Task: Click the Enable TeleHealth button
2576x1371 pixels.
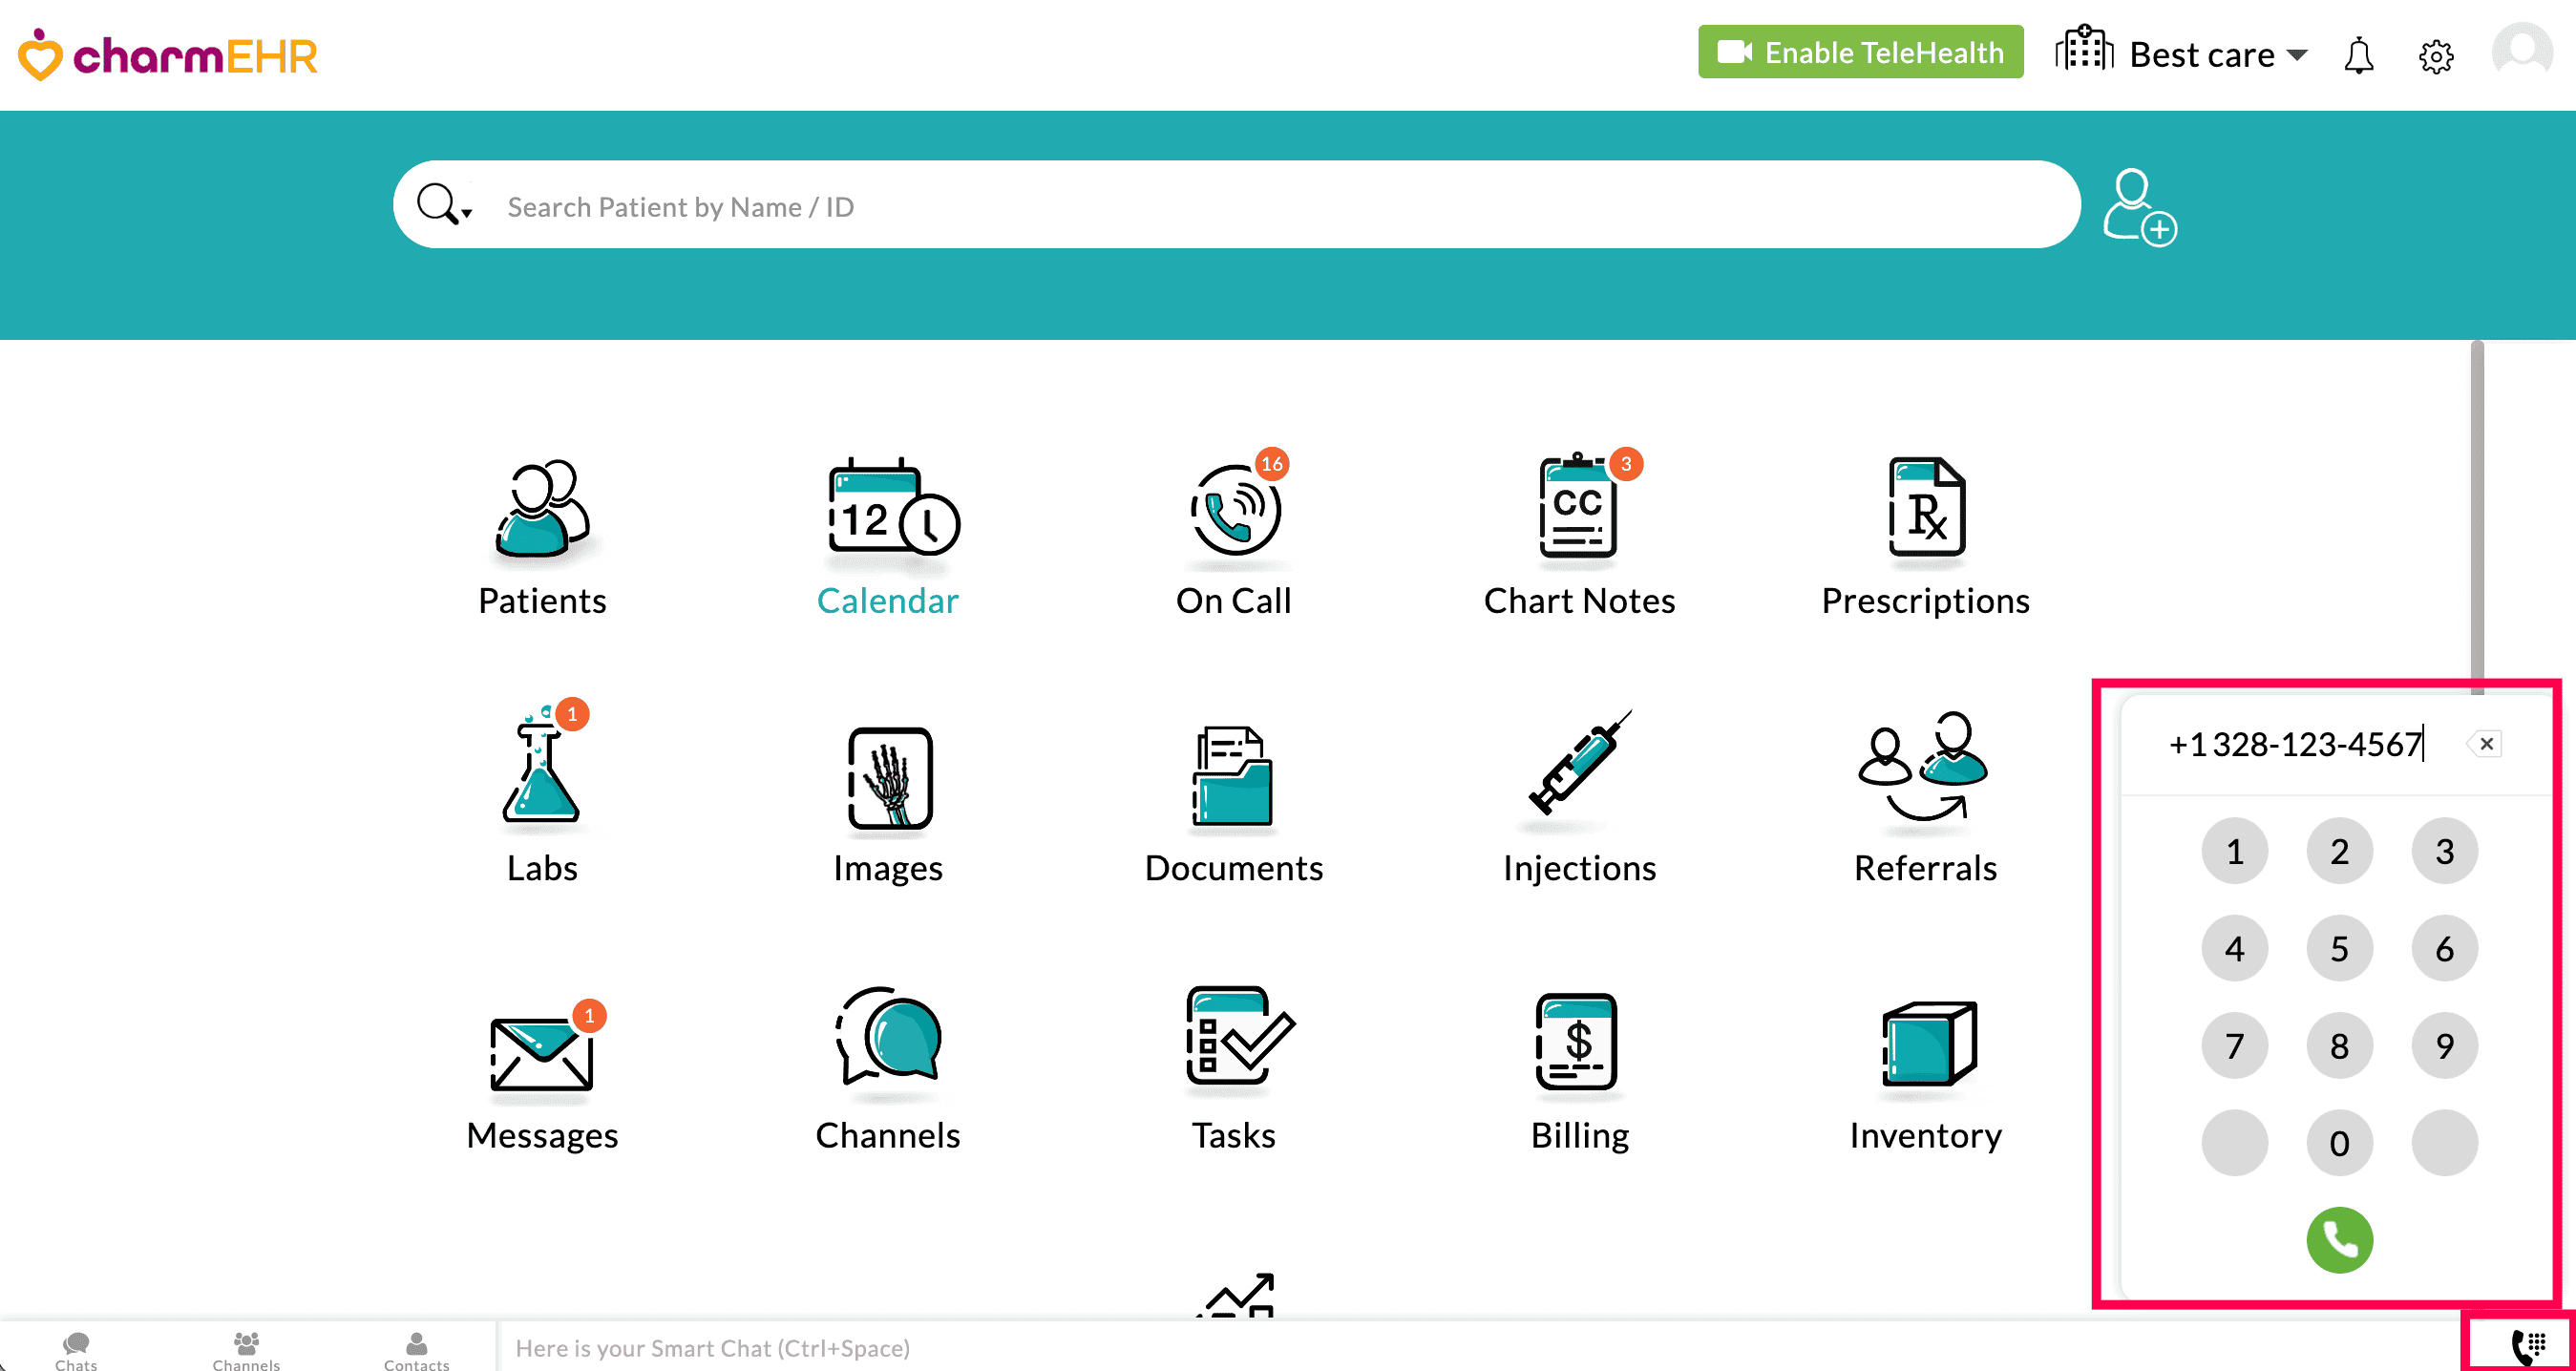Action: tap(1859, 52)
